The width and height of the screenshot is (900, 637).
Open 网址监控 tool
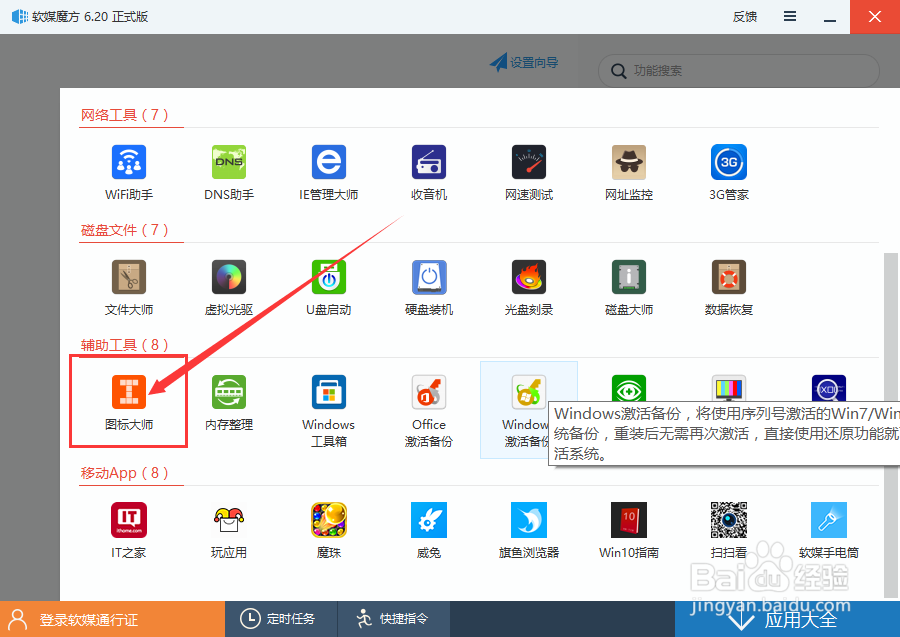click(629, 173)
